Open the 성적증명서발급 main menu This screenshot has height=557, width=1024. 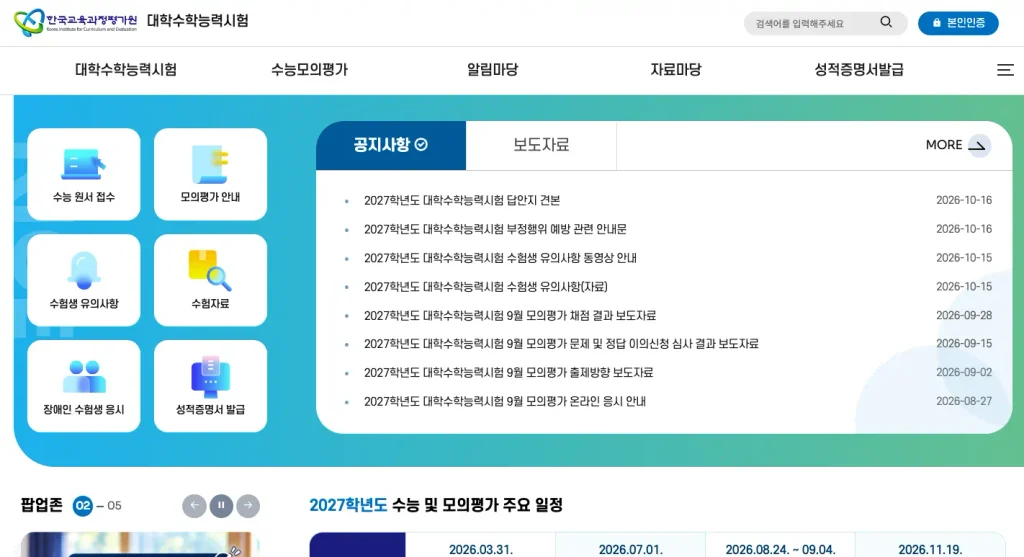click(x=859, y=70)
